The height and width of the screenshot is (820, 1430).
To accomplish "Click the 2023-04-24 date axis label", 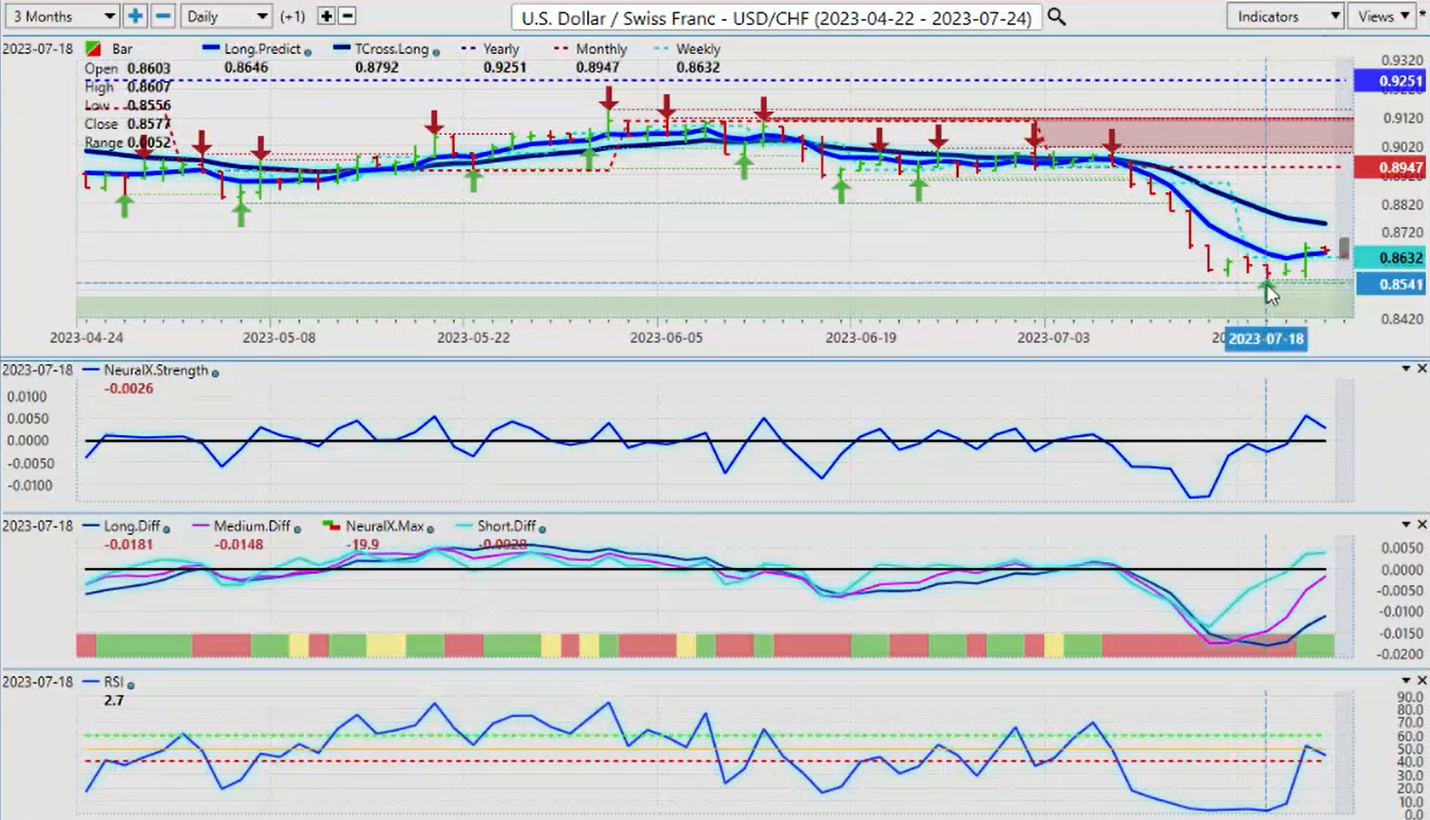I will pos(86,338).
